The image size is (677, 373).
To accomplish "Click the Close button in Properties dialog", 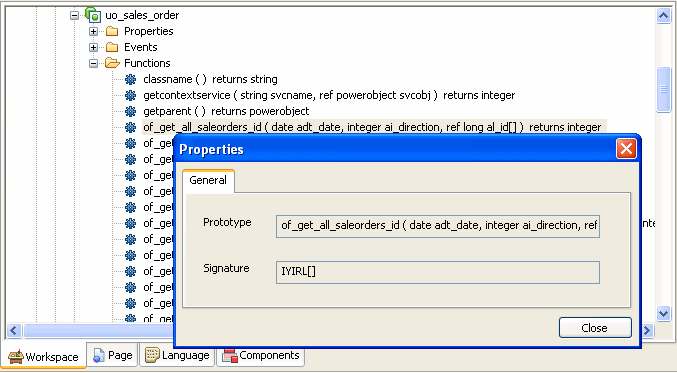I will coord(595,328).
